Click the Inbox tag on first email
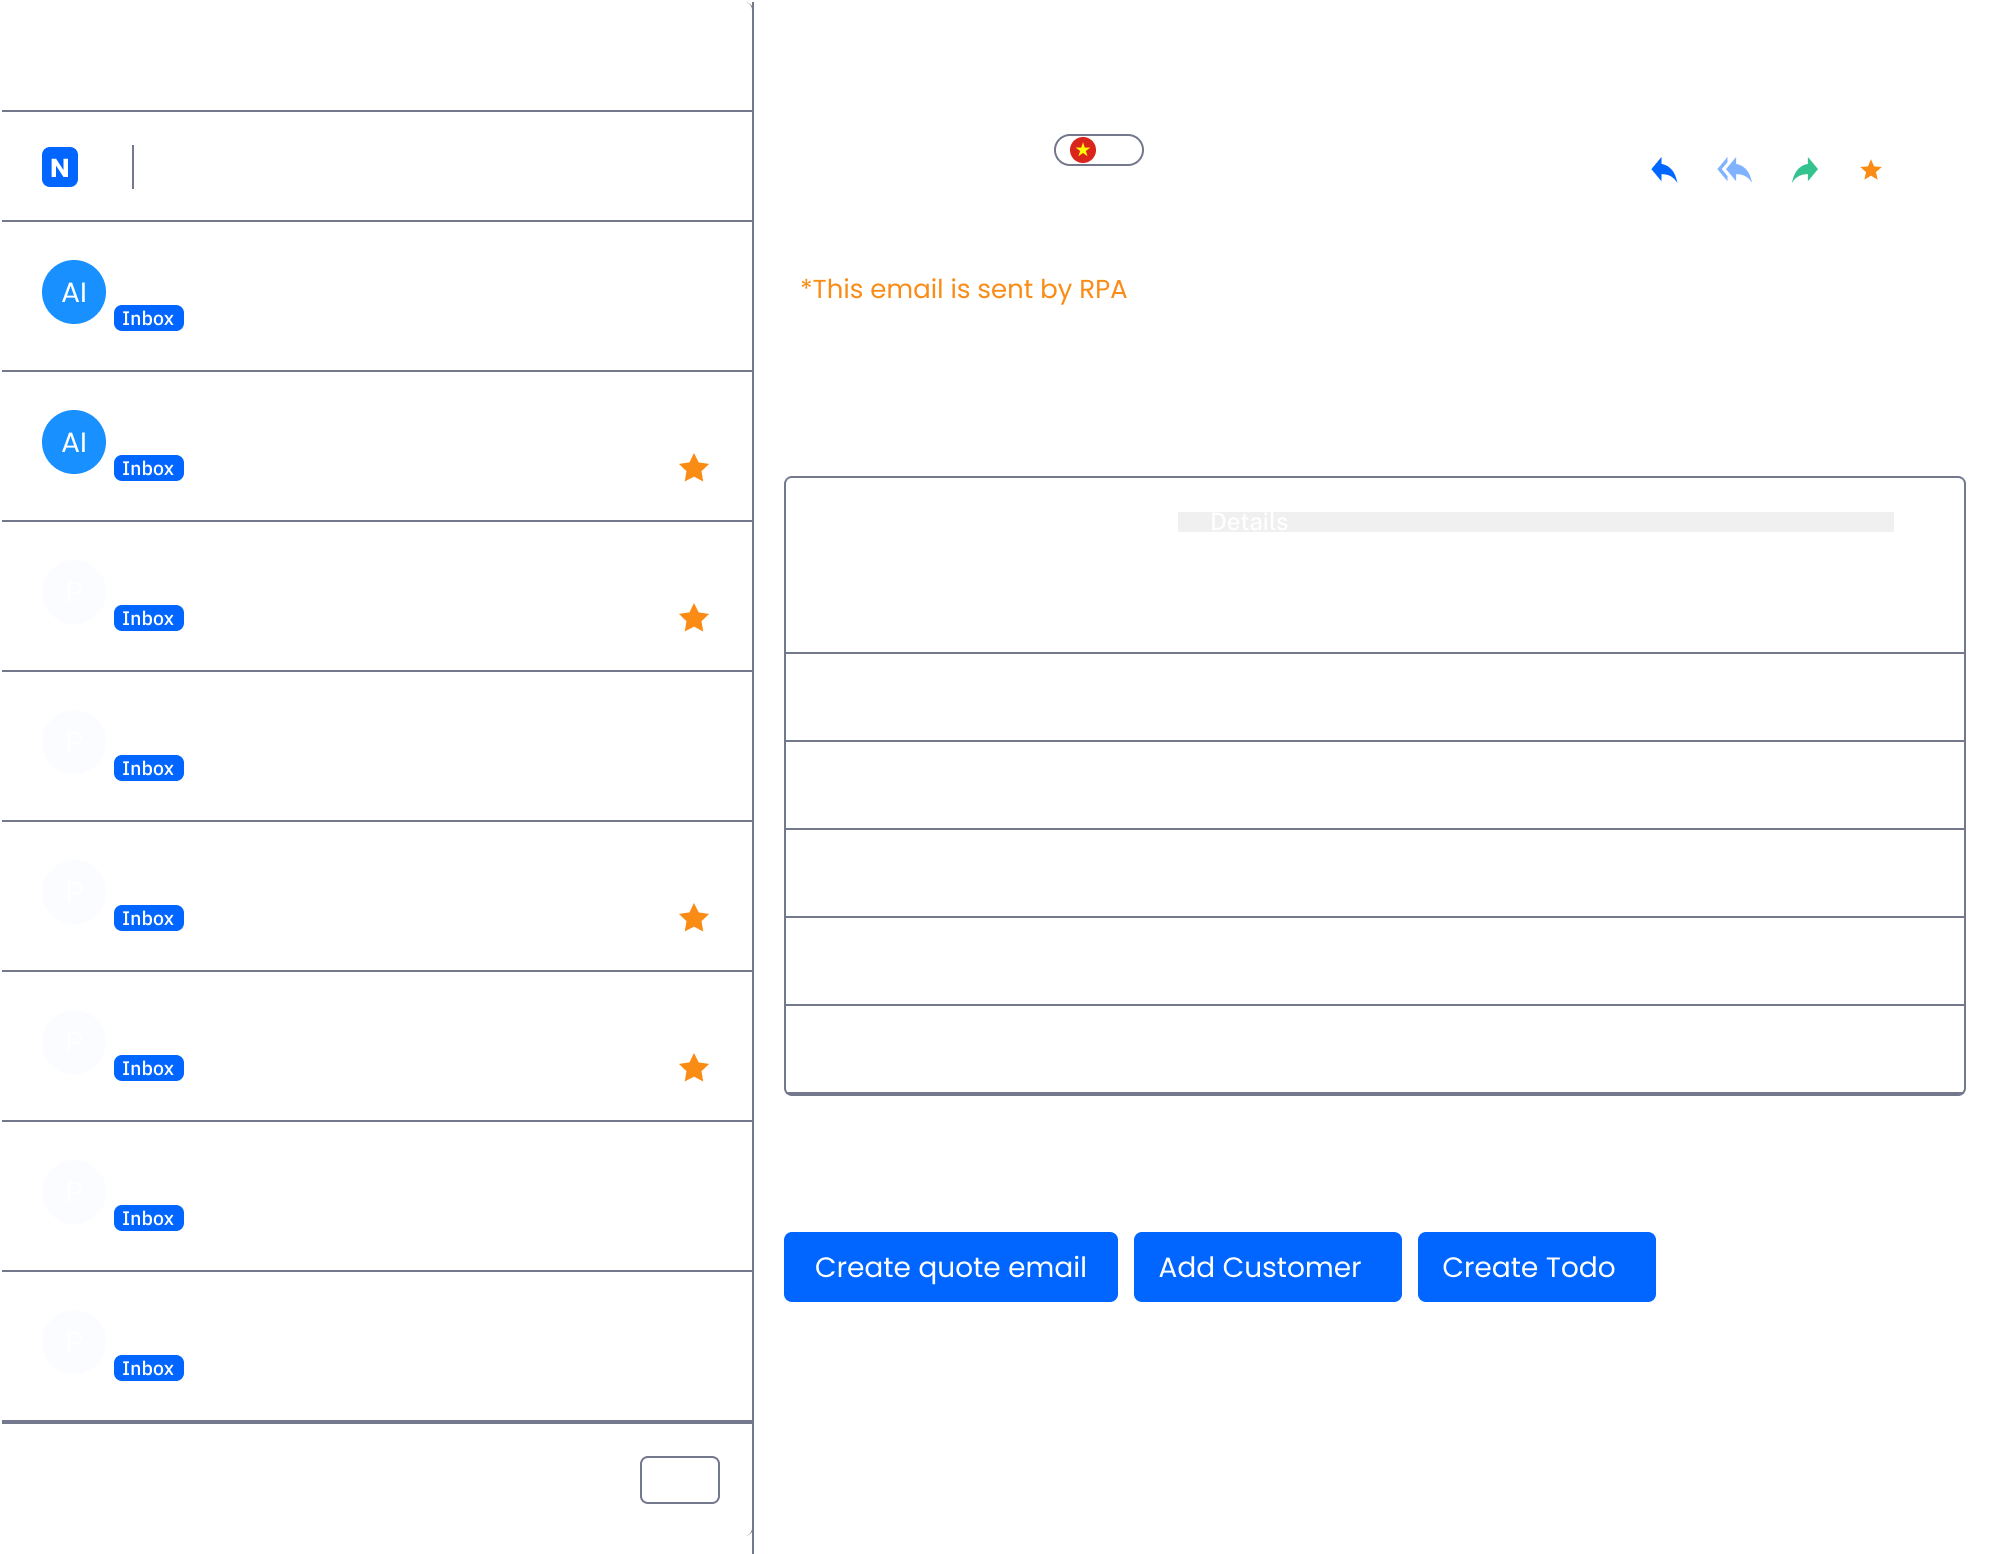 (x=148, y=318)
